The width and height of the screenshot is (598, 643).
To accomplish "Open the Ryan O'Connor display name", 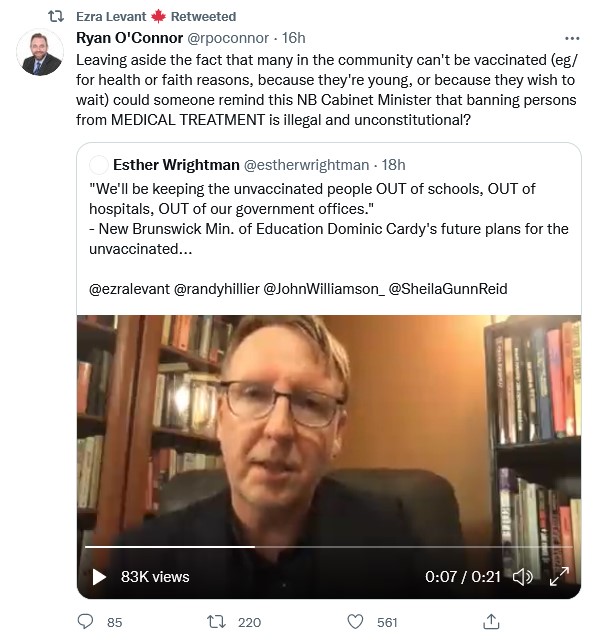I will [129, 38].
